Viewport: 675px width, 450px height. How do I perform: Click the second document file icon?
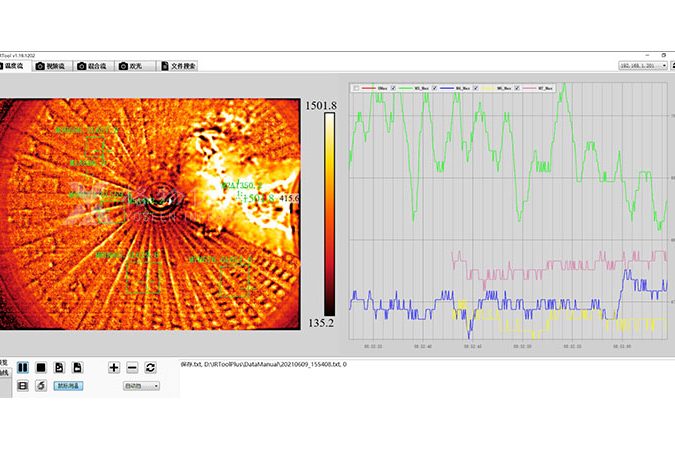[x=77, y=368]
